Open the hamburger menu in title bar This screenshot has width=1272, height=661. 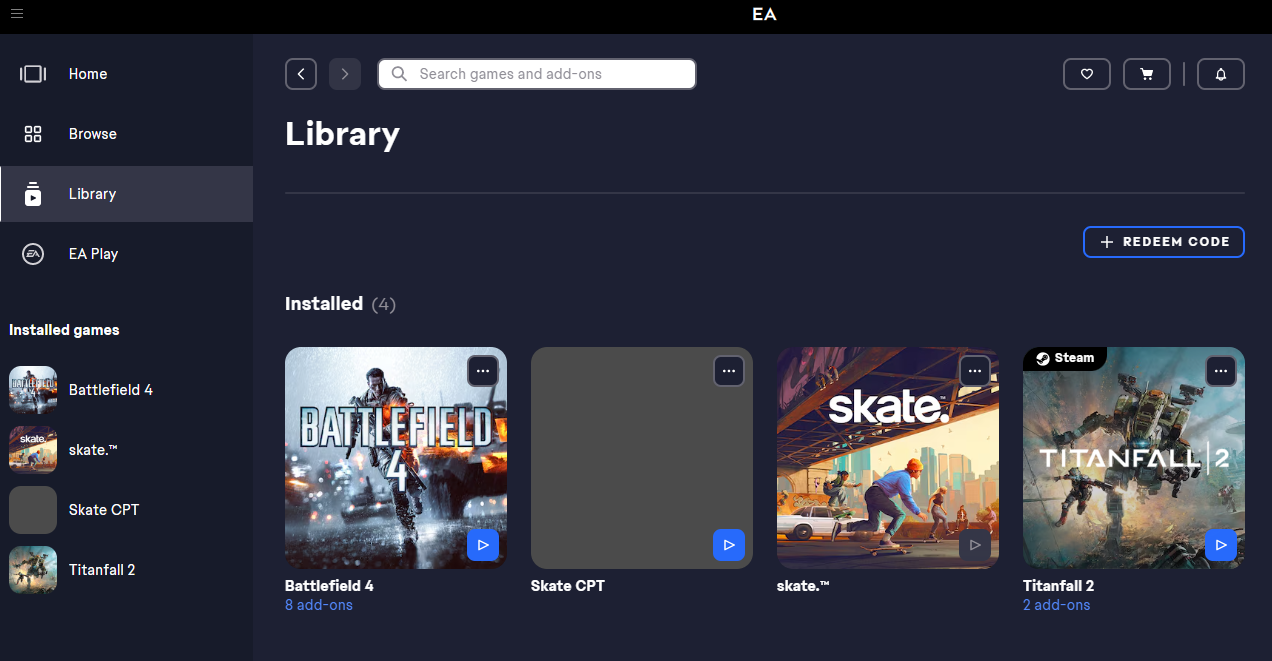pyautogui.click(x=17, y=14)
